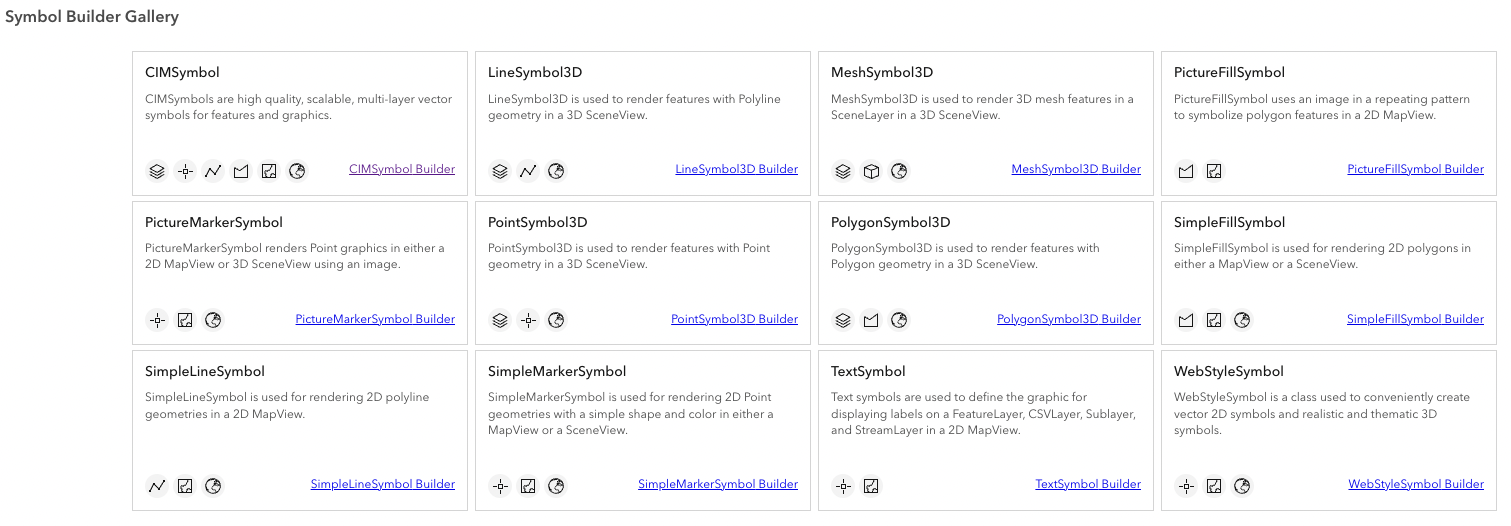The height and width of the screenshot is (526, 1511).
Task: Click the polygon icon in CIMSymbol card
Action: coord(241,171)
